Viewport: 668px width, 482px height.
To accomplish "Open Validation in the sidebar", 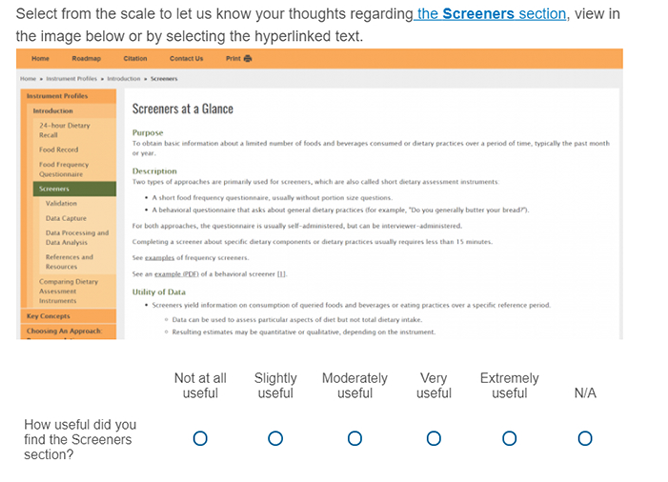I will 61,203.
